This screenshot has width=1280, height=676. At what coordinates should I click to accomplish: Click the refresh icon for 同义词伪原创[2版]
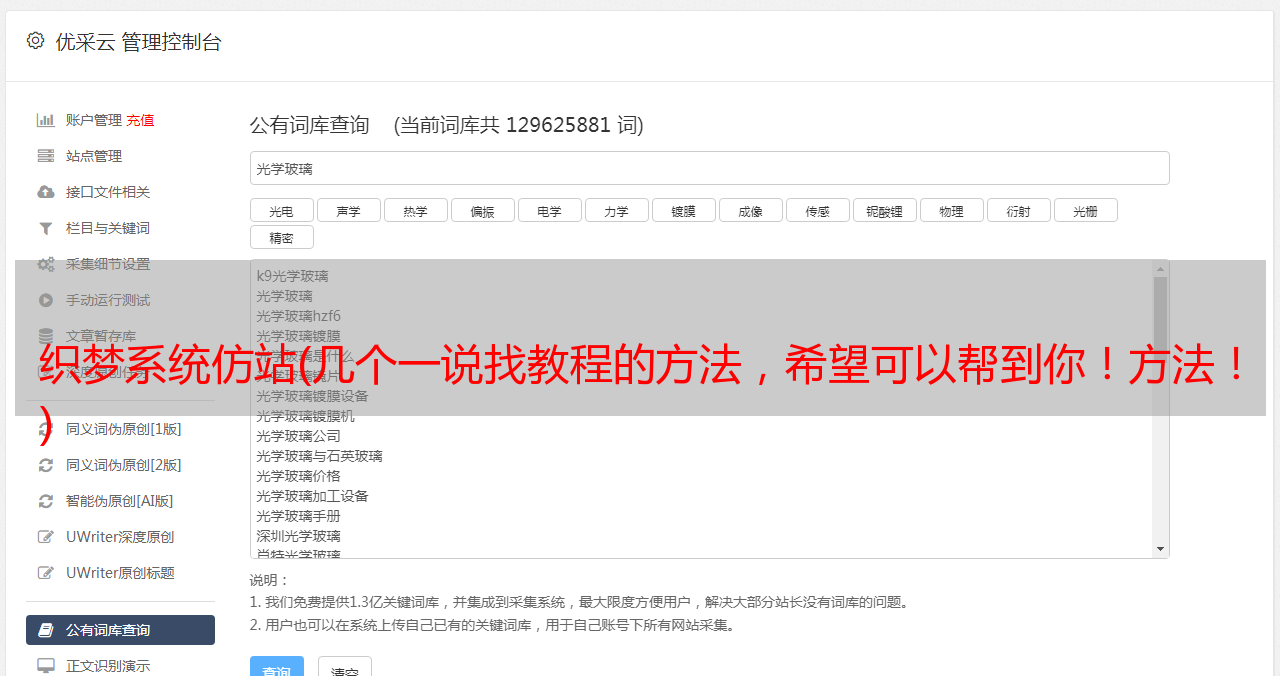[x=45, y=465]
